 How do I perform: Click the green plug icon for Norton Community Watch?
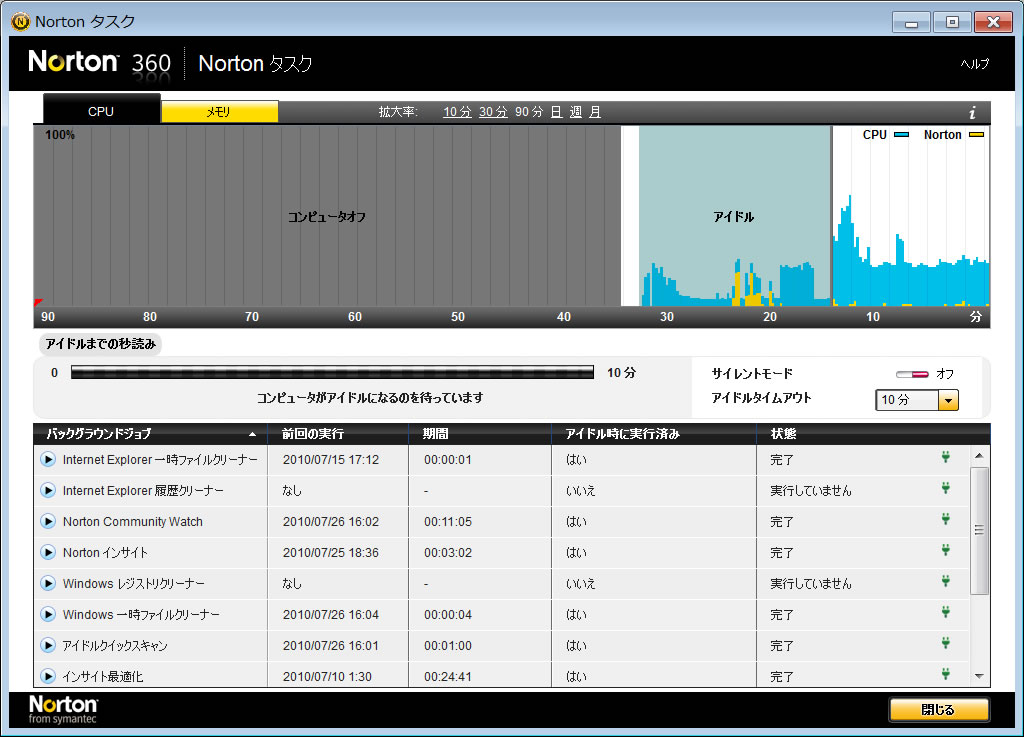coord(944,520)
